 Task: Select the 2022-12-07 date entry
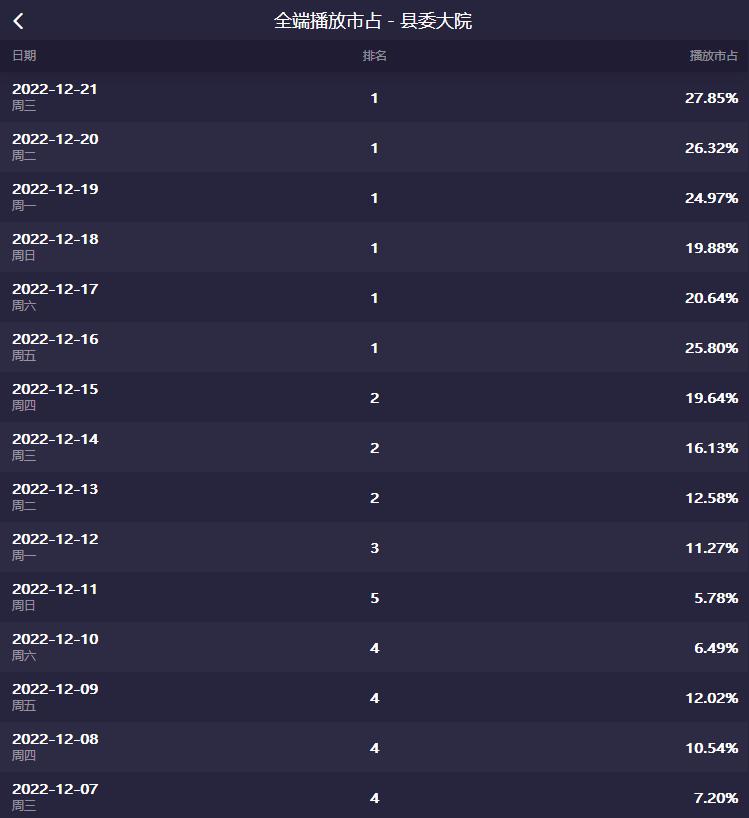coord(55,789)
